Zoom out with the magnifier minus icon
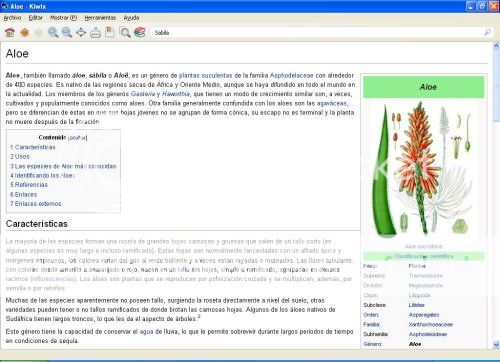Image resolution: width=500 pixels, height=362 pixels. (67, 32)
